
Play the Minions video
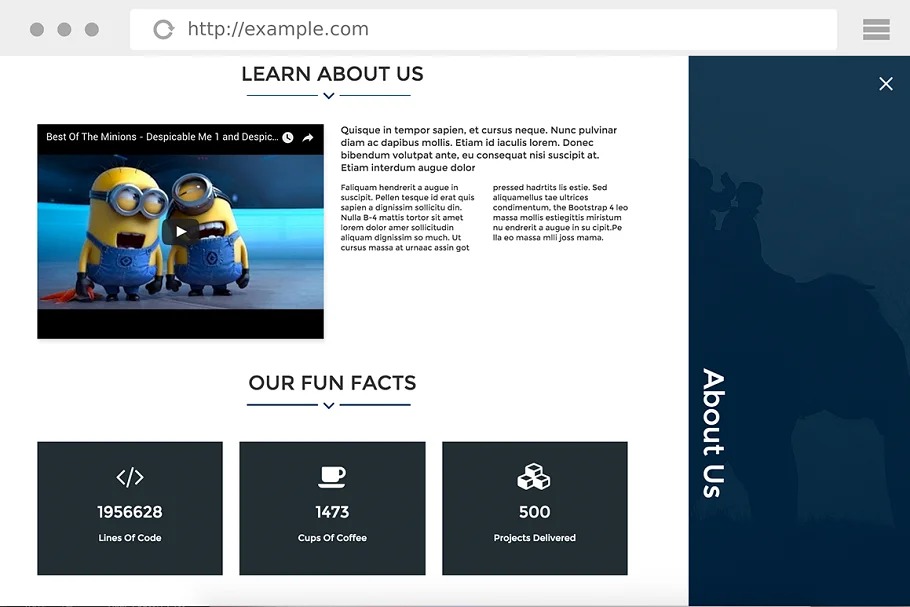[x=180, y=232]
